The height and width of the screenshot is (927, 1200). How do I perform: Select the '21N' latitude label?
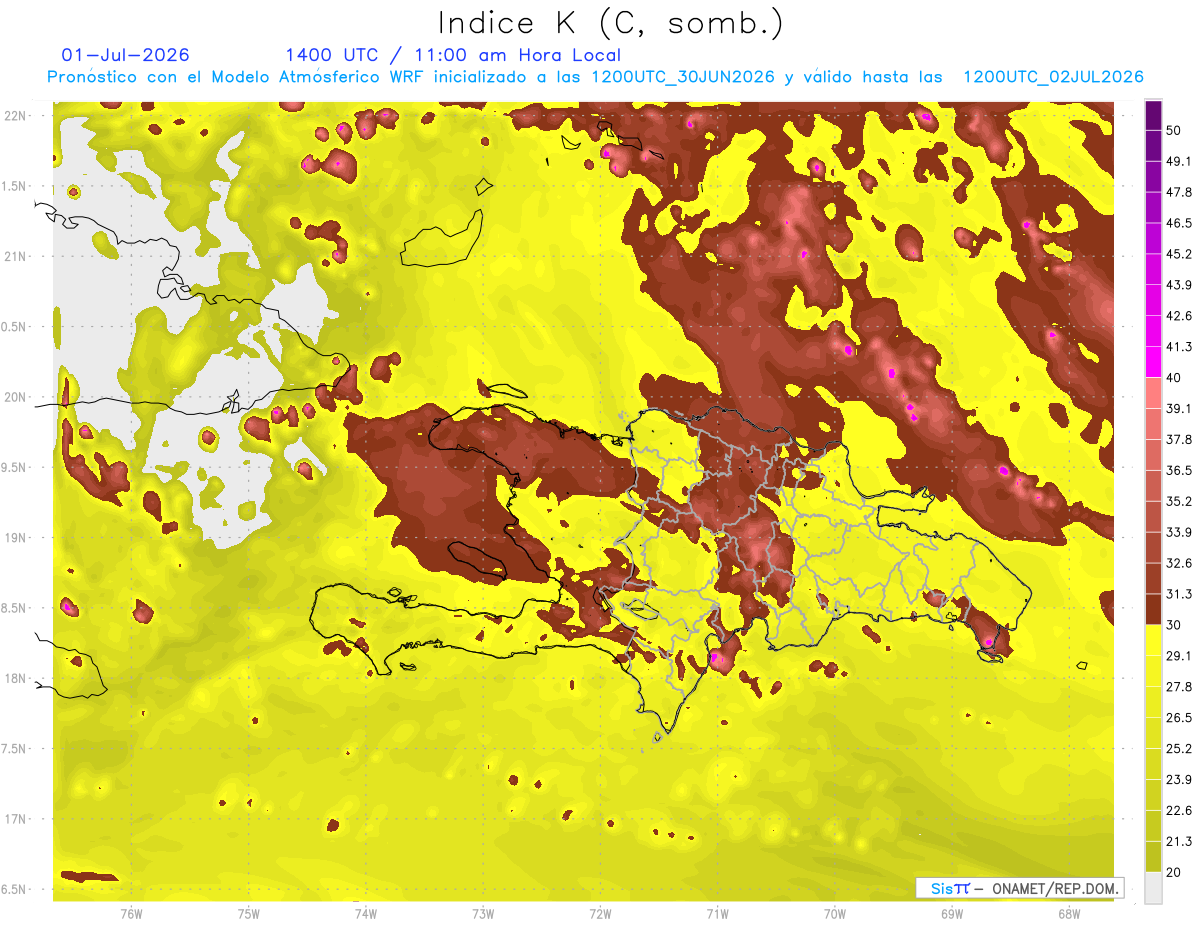(16, 257)
